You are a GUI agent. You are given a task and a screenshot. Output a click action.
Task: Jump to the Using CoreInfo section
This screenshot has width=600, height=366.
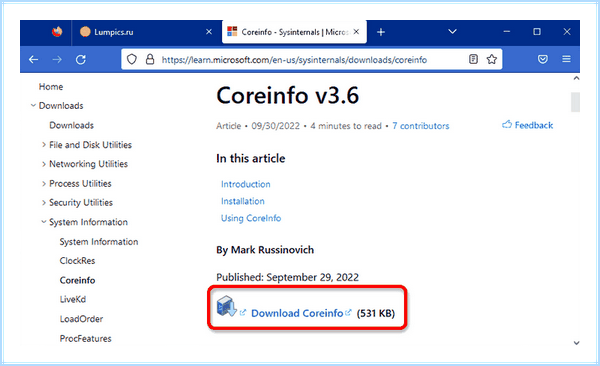(251, 218)
